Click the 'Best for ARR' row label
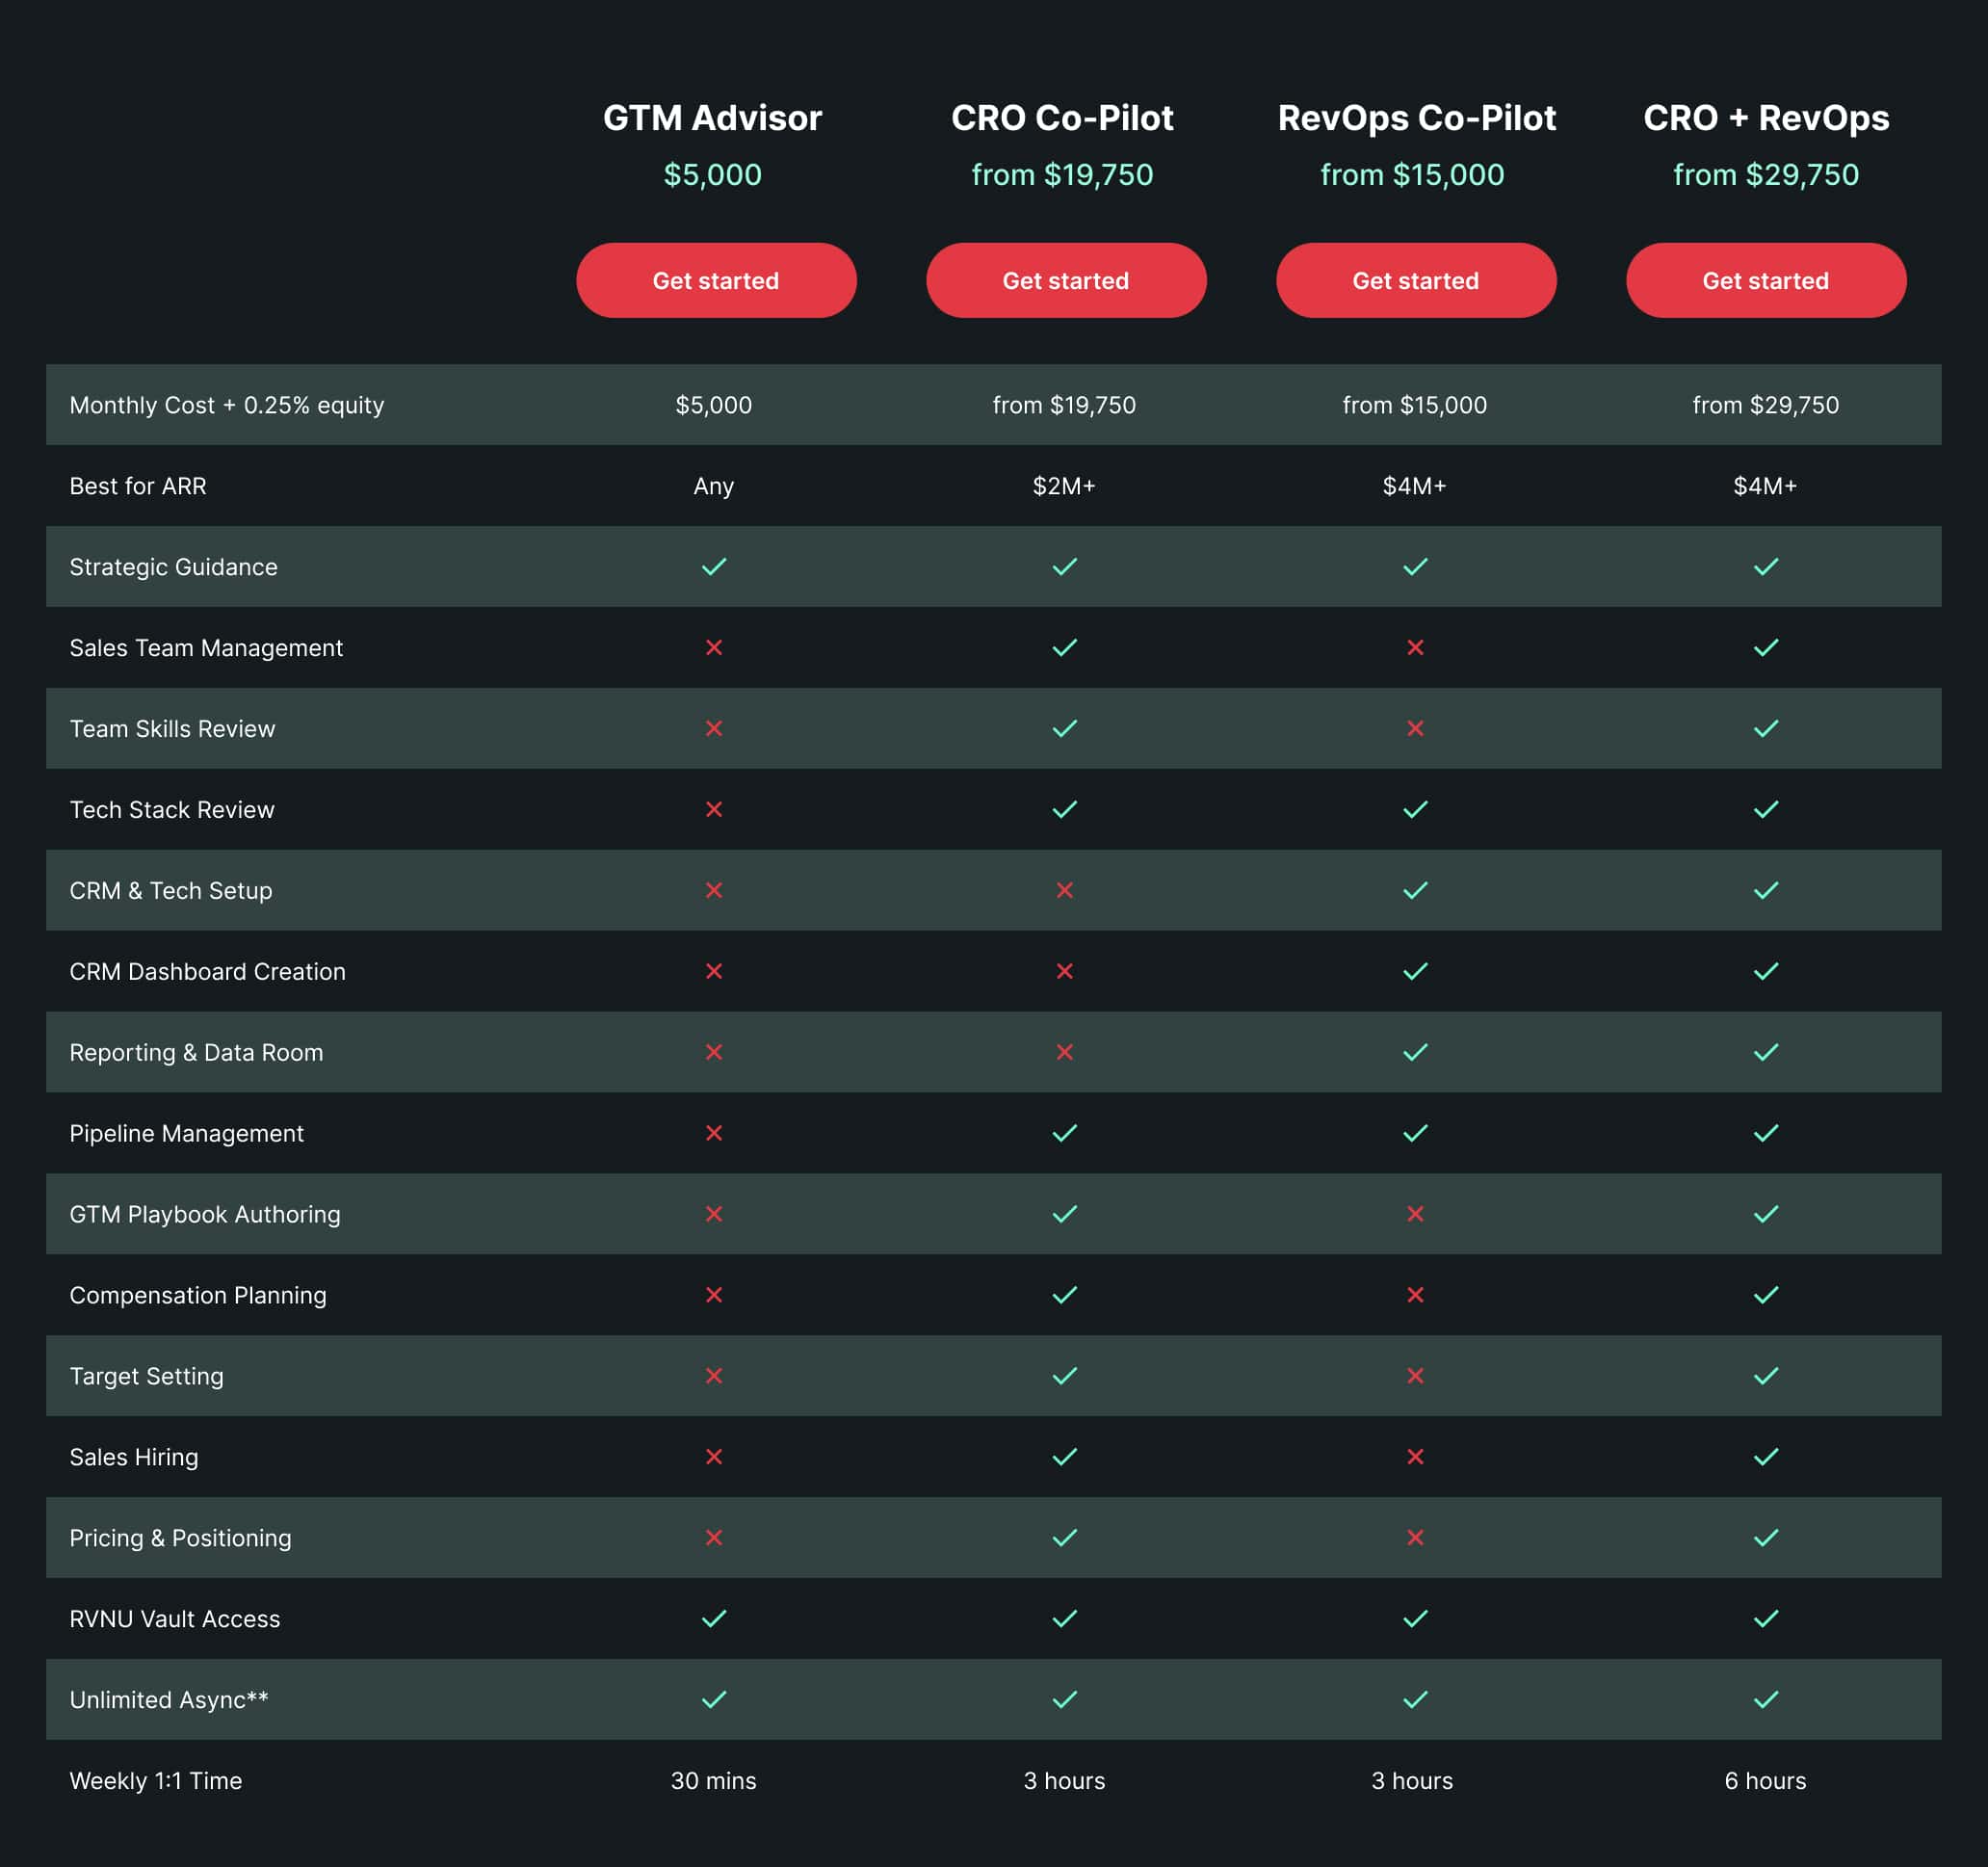The image size is (1988, 1867). tap(138, 486)
